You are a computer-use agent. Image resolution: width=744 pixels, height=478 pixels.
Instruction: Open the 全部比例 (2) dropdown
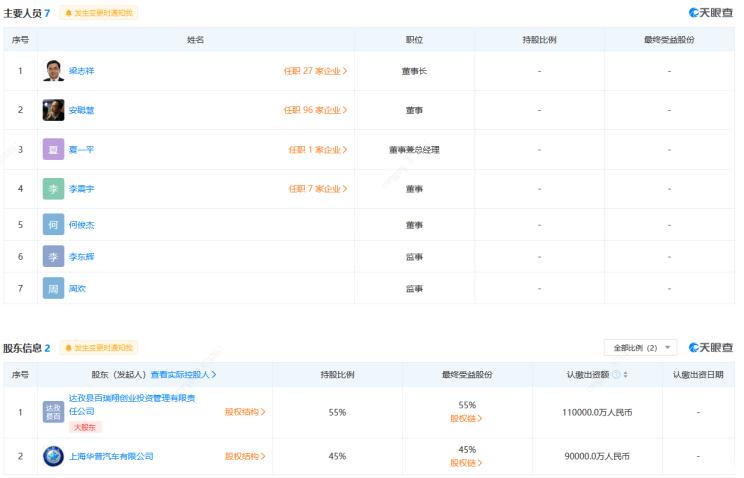(640, 348)
